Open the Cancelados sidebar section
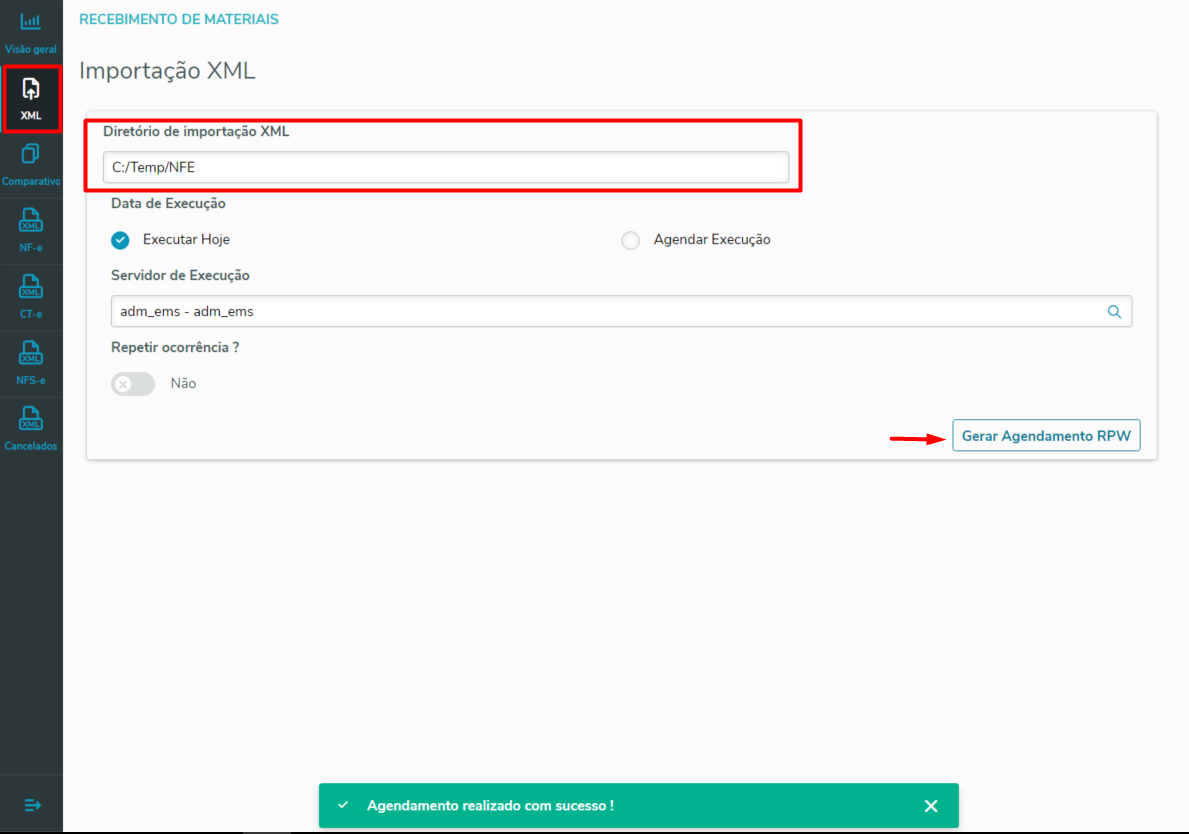 [x=30, y=429]
